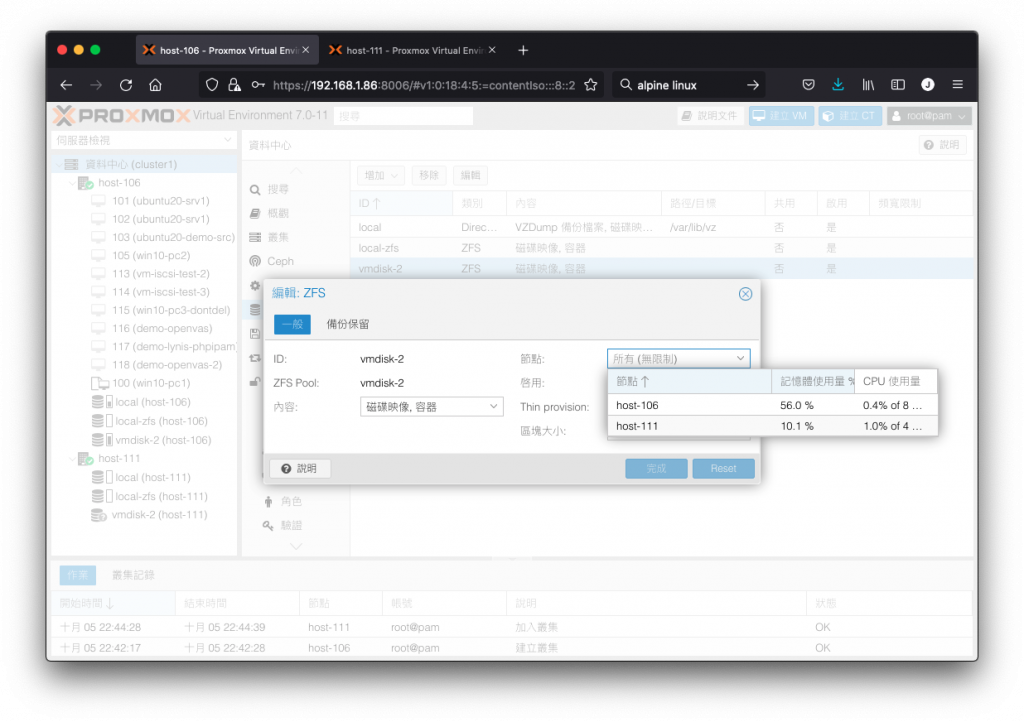Toggle the sidebar view icon
Viewport: 1024px width, 722px height.
coord(898,85)
